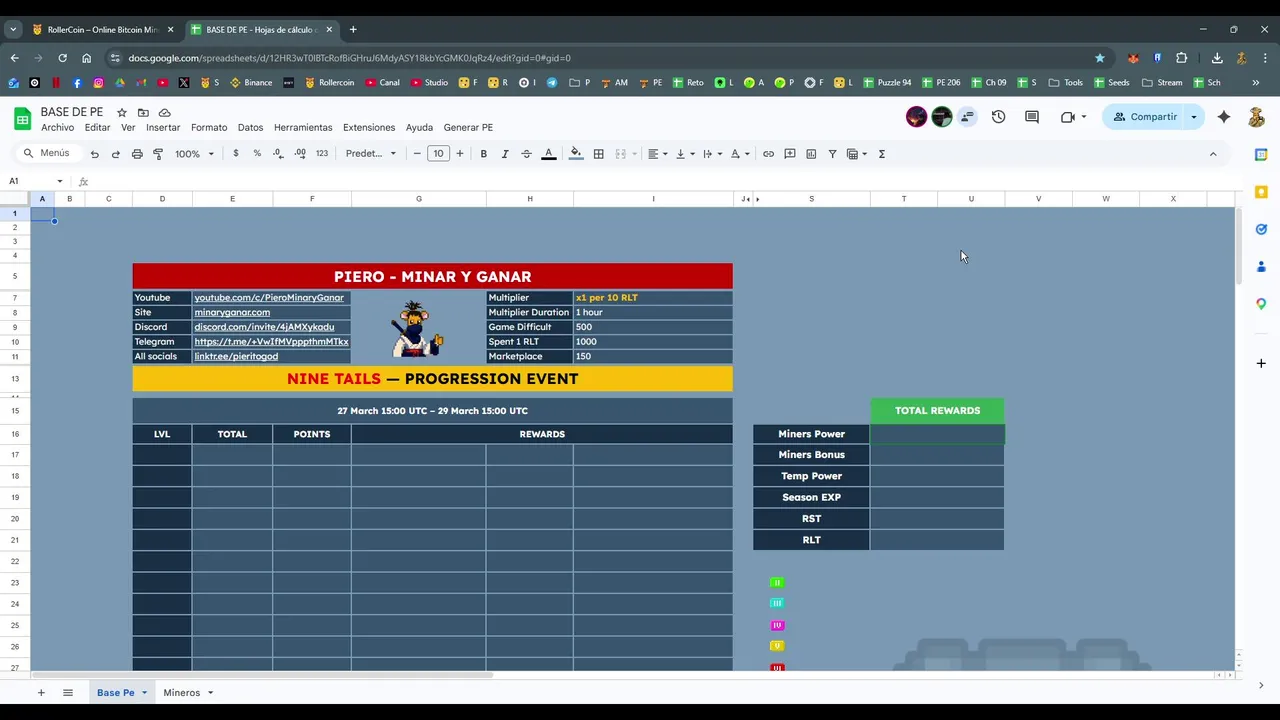
Task: Toggle strikethrough formatting
Action: coord(526,154)
